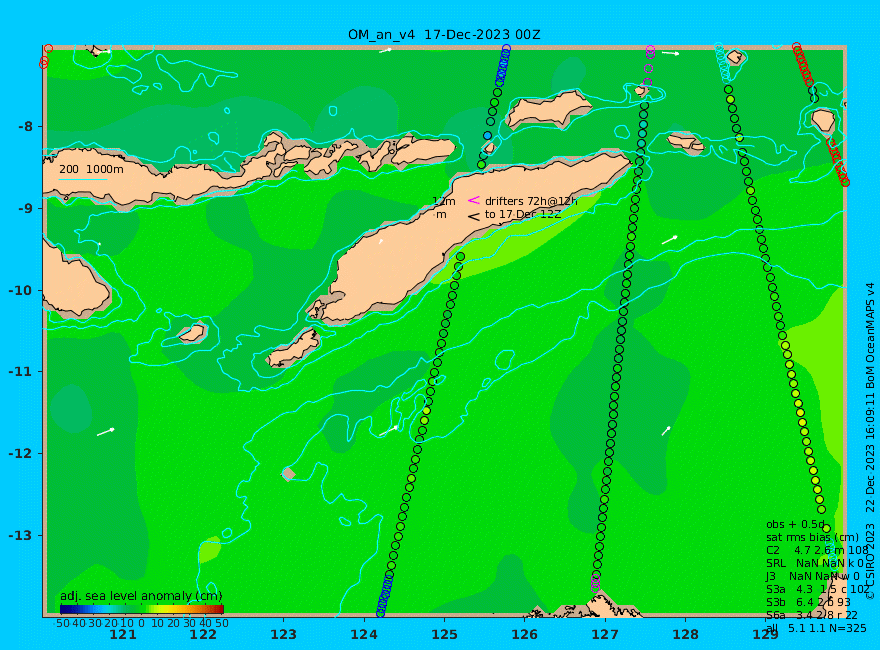The height and width of the screenshot is (650, 880).
Task: Click the cyan contour legend line under "200 1000m"
Action: point(82,180)
